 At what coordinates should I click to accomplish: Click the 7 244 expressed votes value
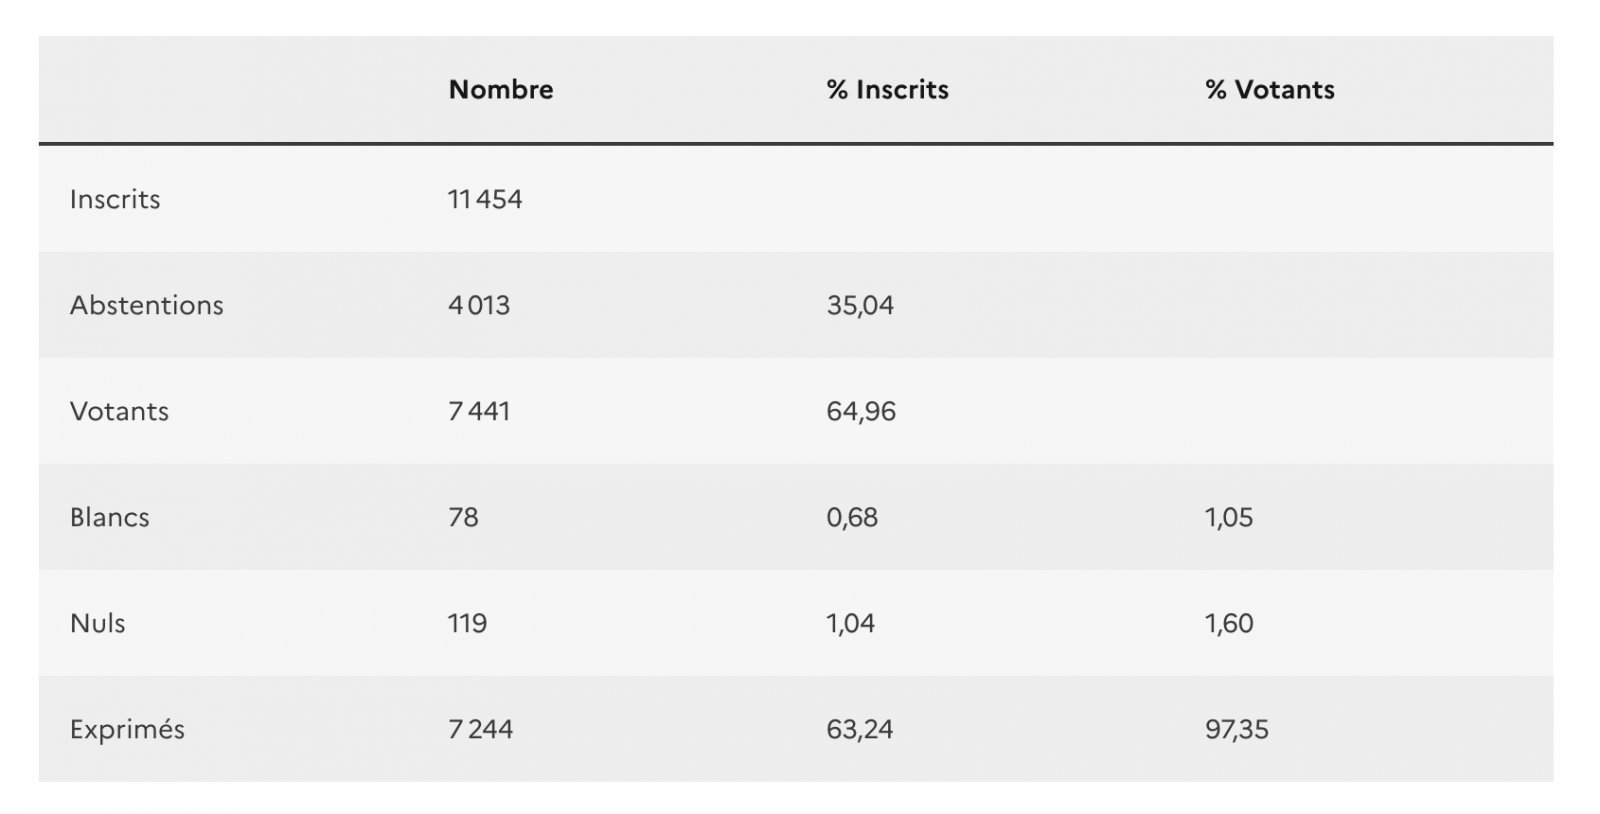tap(481, 729)
